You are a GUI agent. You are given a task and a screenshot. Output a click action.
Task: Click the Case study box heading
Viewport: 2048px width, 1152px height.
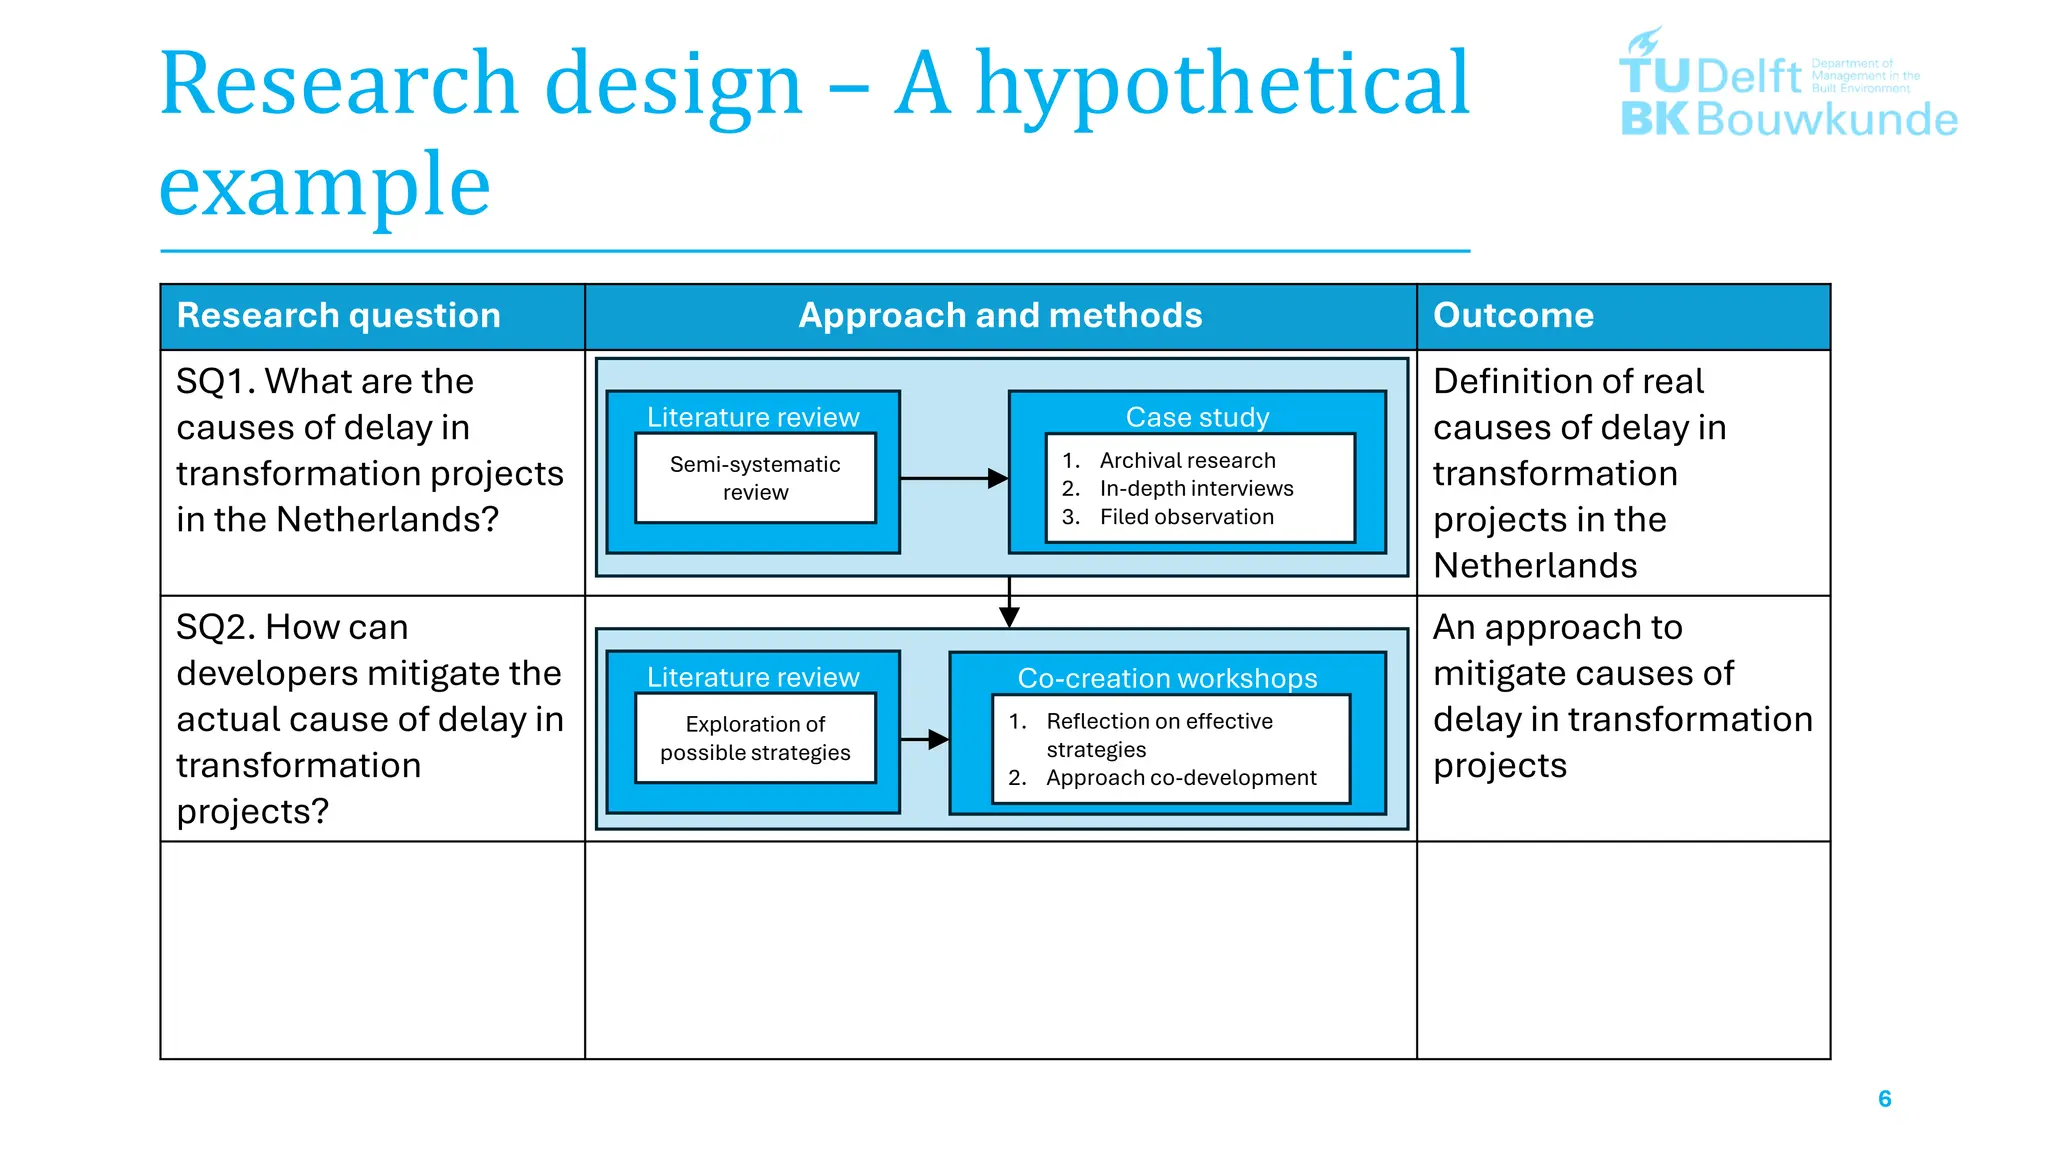pos(1197,416)
